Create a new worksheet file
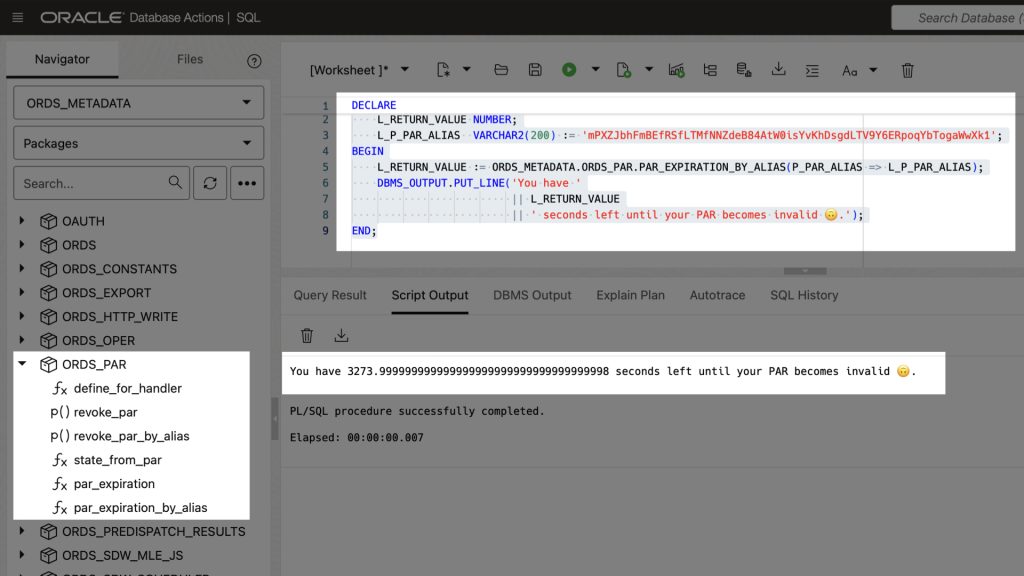1024x576 pixels. tap(443, 70)
